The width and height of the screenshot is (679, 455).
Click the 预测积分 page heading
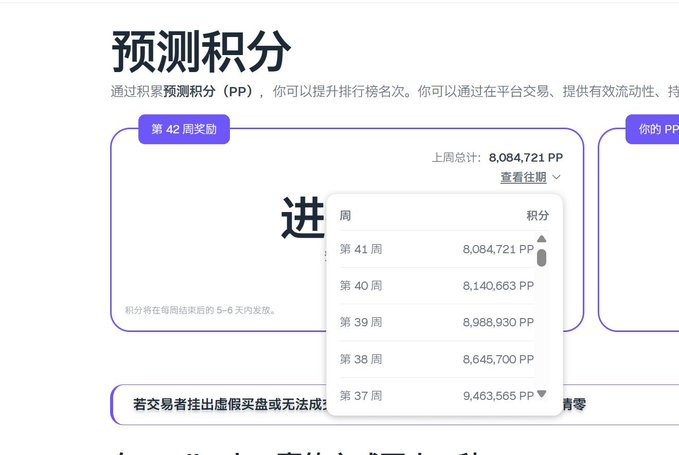201,52
